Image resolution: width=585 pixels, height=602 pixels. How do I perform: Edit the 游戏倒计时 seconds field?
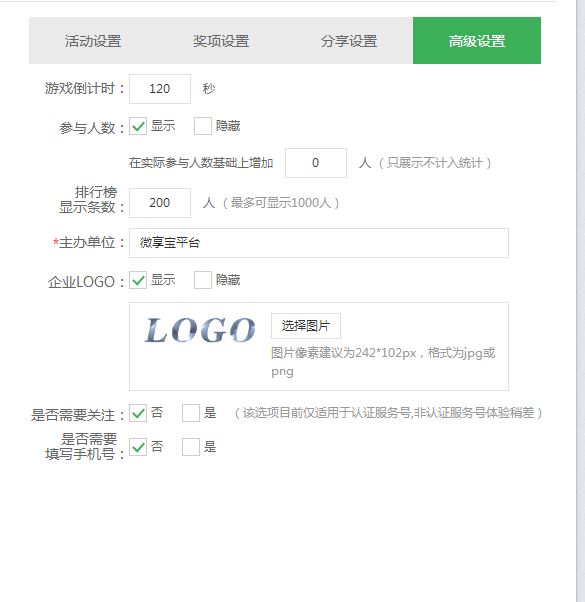pos(160,89)
